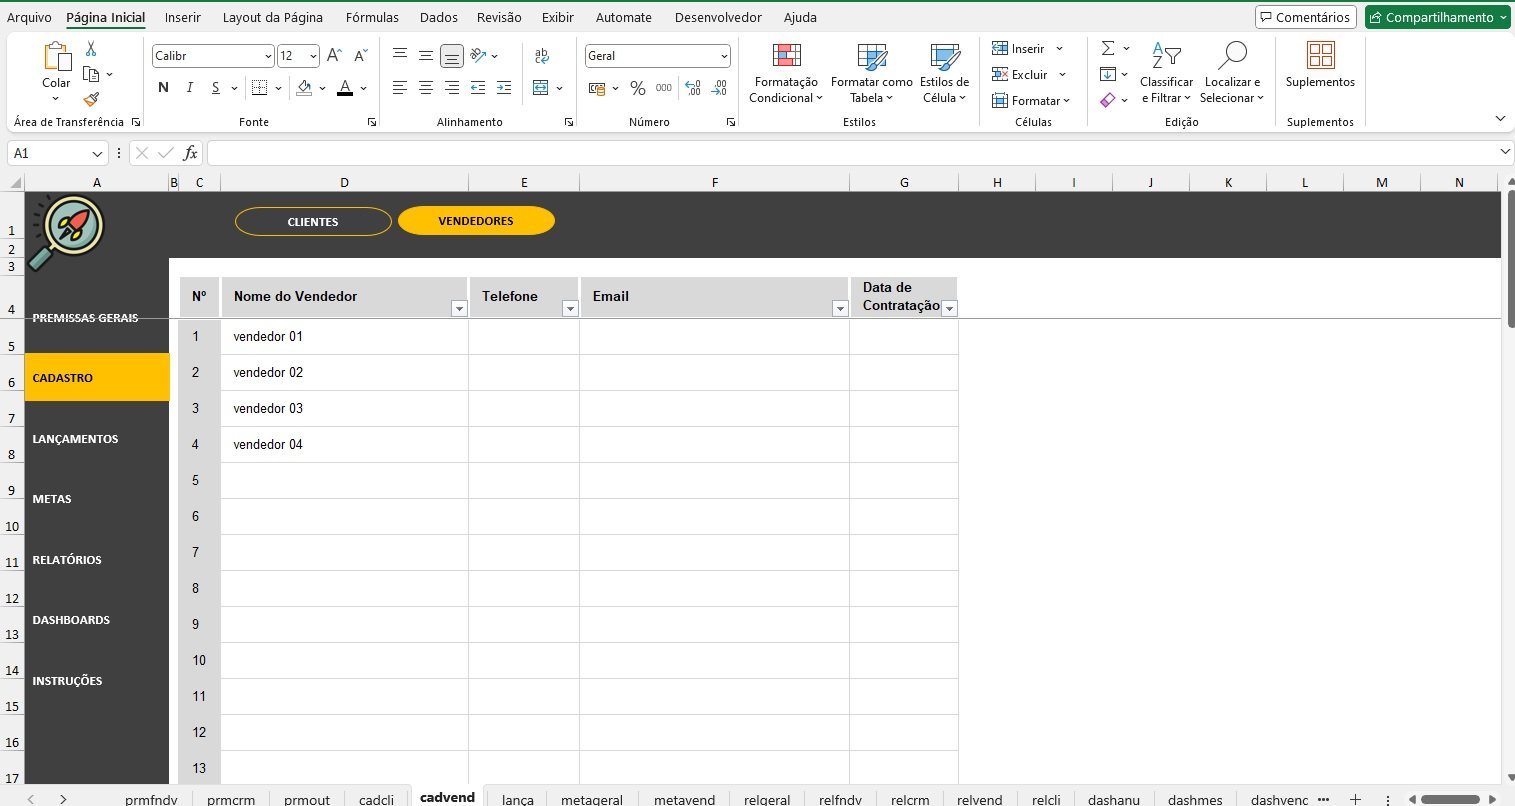
Task: Click the Compartilhamento button
Action: point(1438,17)
